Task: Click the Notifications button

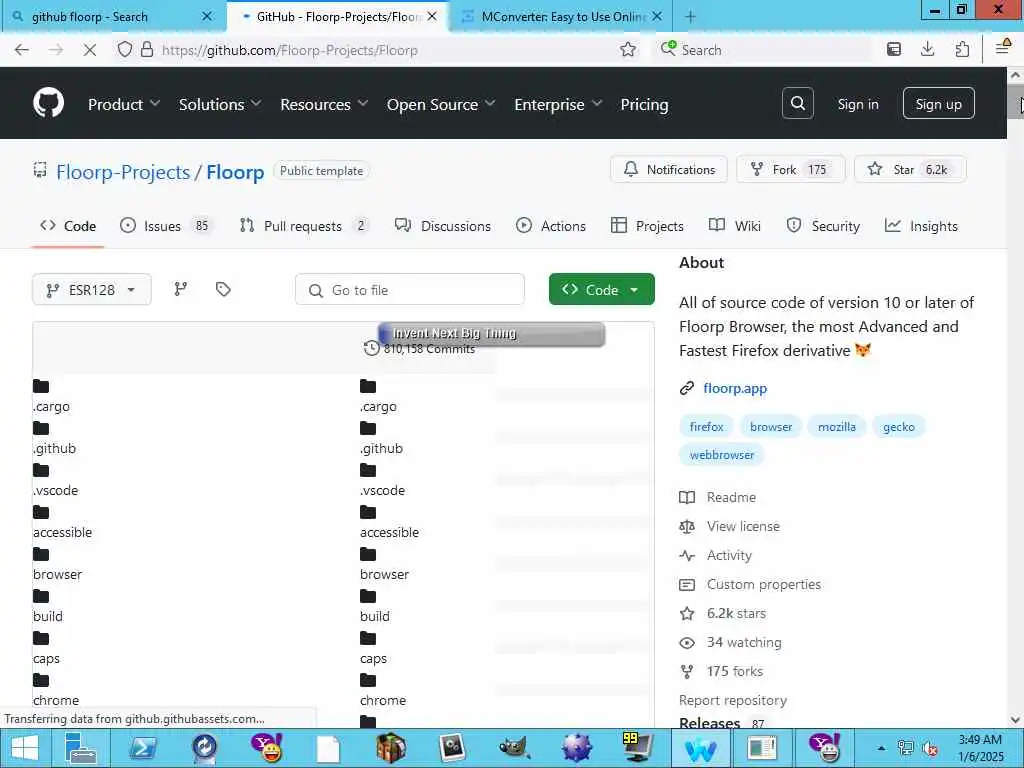Action: [x=669, y=170]
